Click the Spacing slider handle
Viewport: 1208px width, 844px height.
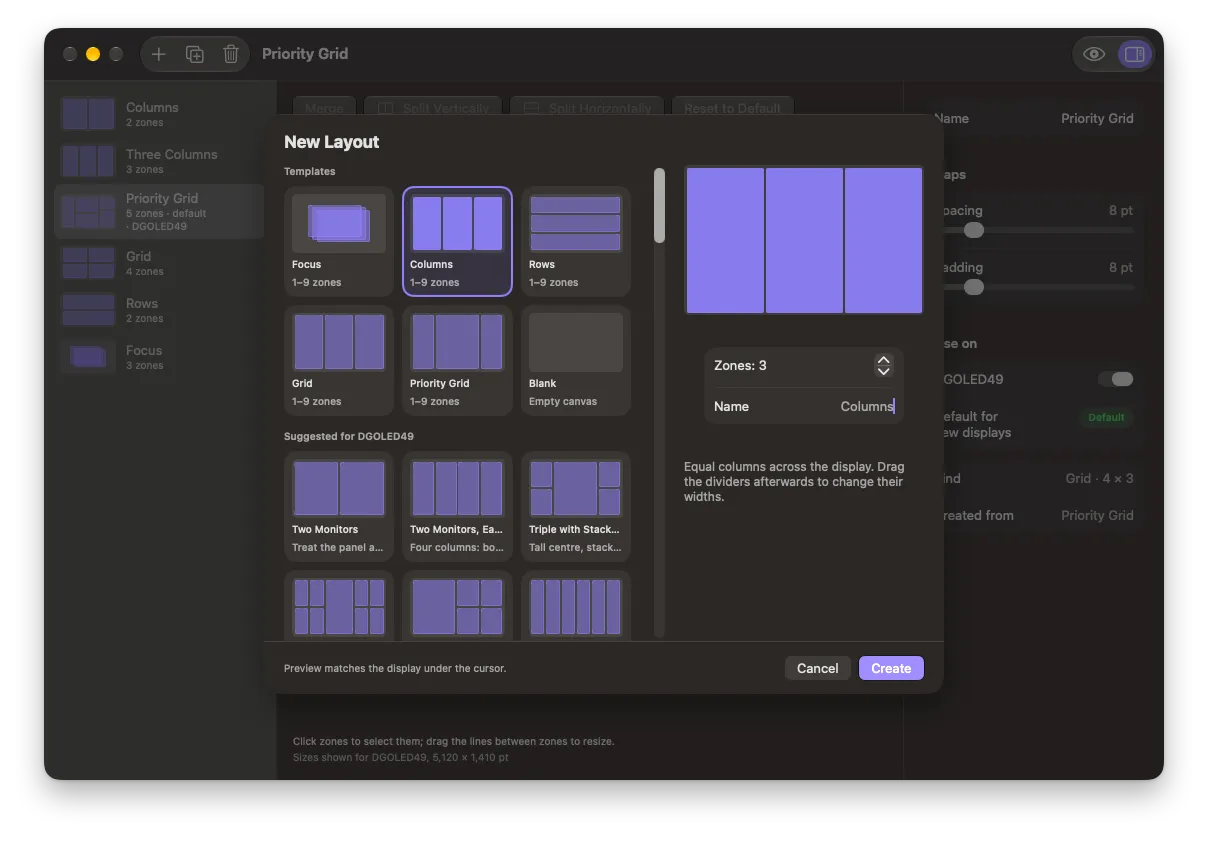click(974, 230)
